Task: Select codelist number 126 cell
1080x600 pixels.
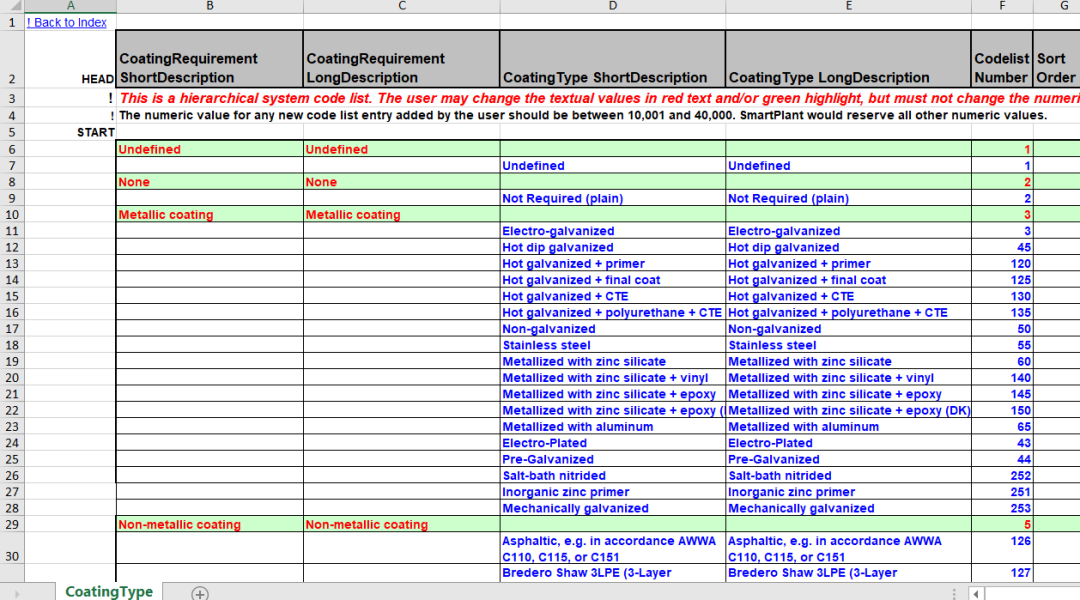Action: click(1002, 549)
